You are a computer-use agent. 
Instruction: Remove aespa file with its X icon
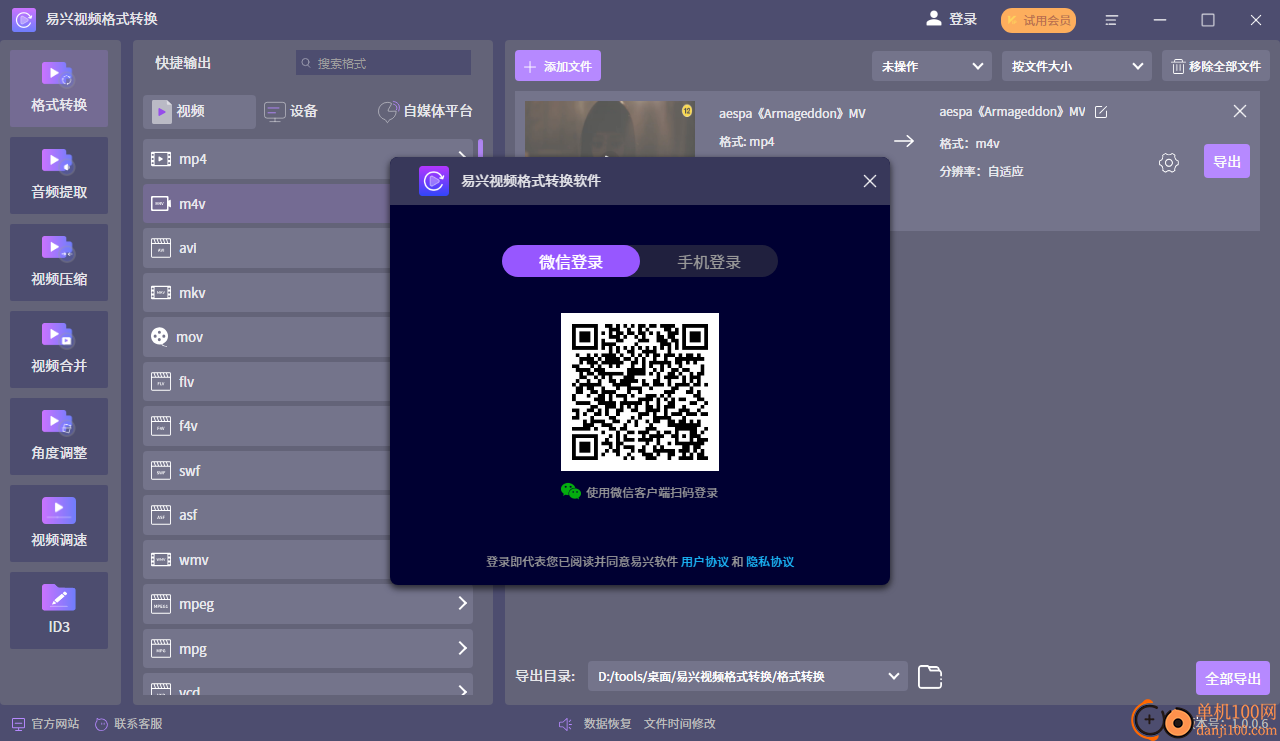pos(1240,111)
